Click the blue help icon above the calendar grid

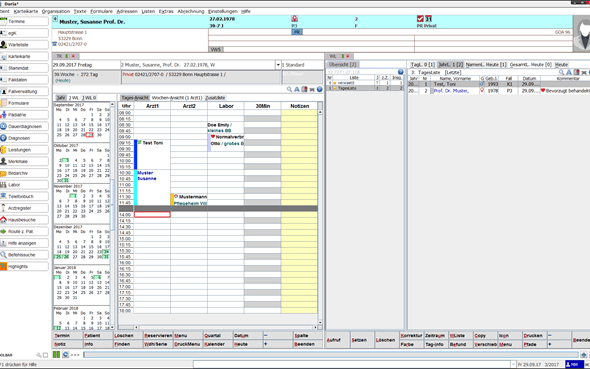(x=319, y=89)
